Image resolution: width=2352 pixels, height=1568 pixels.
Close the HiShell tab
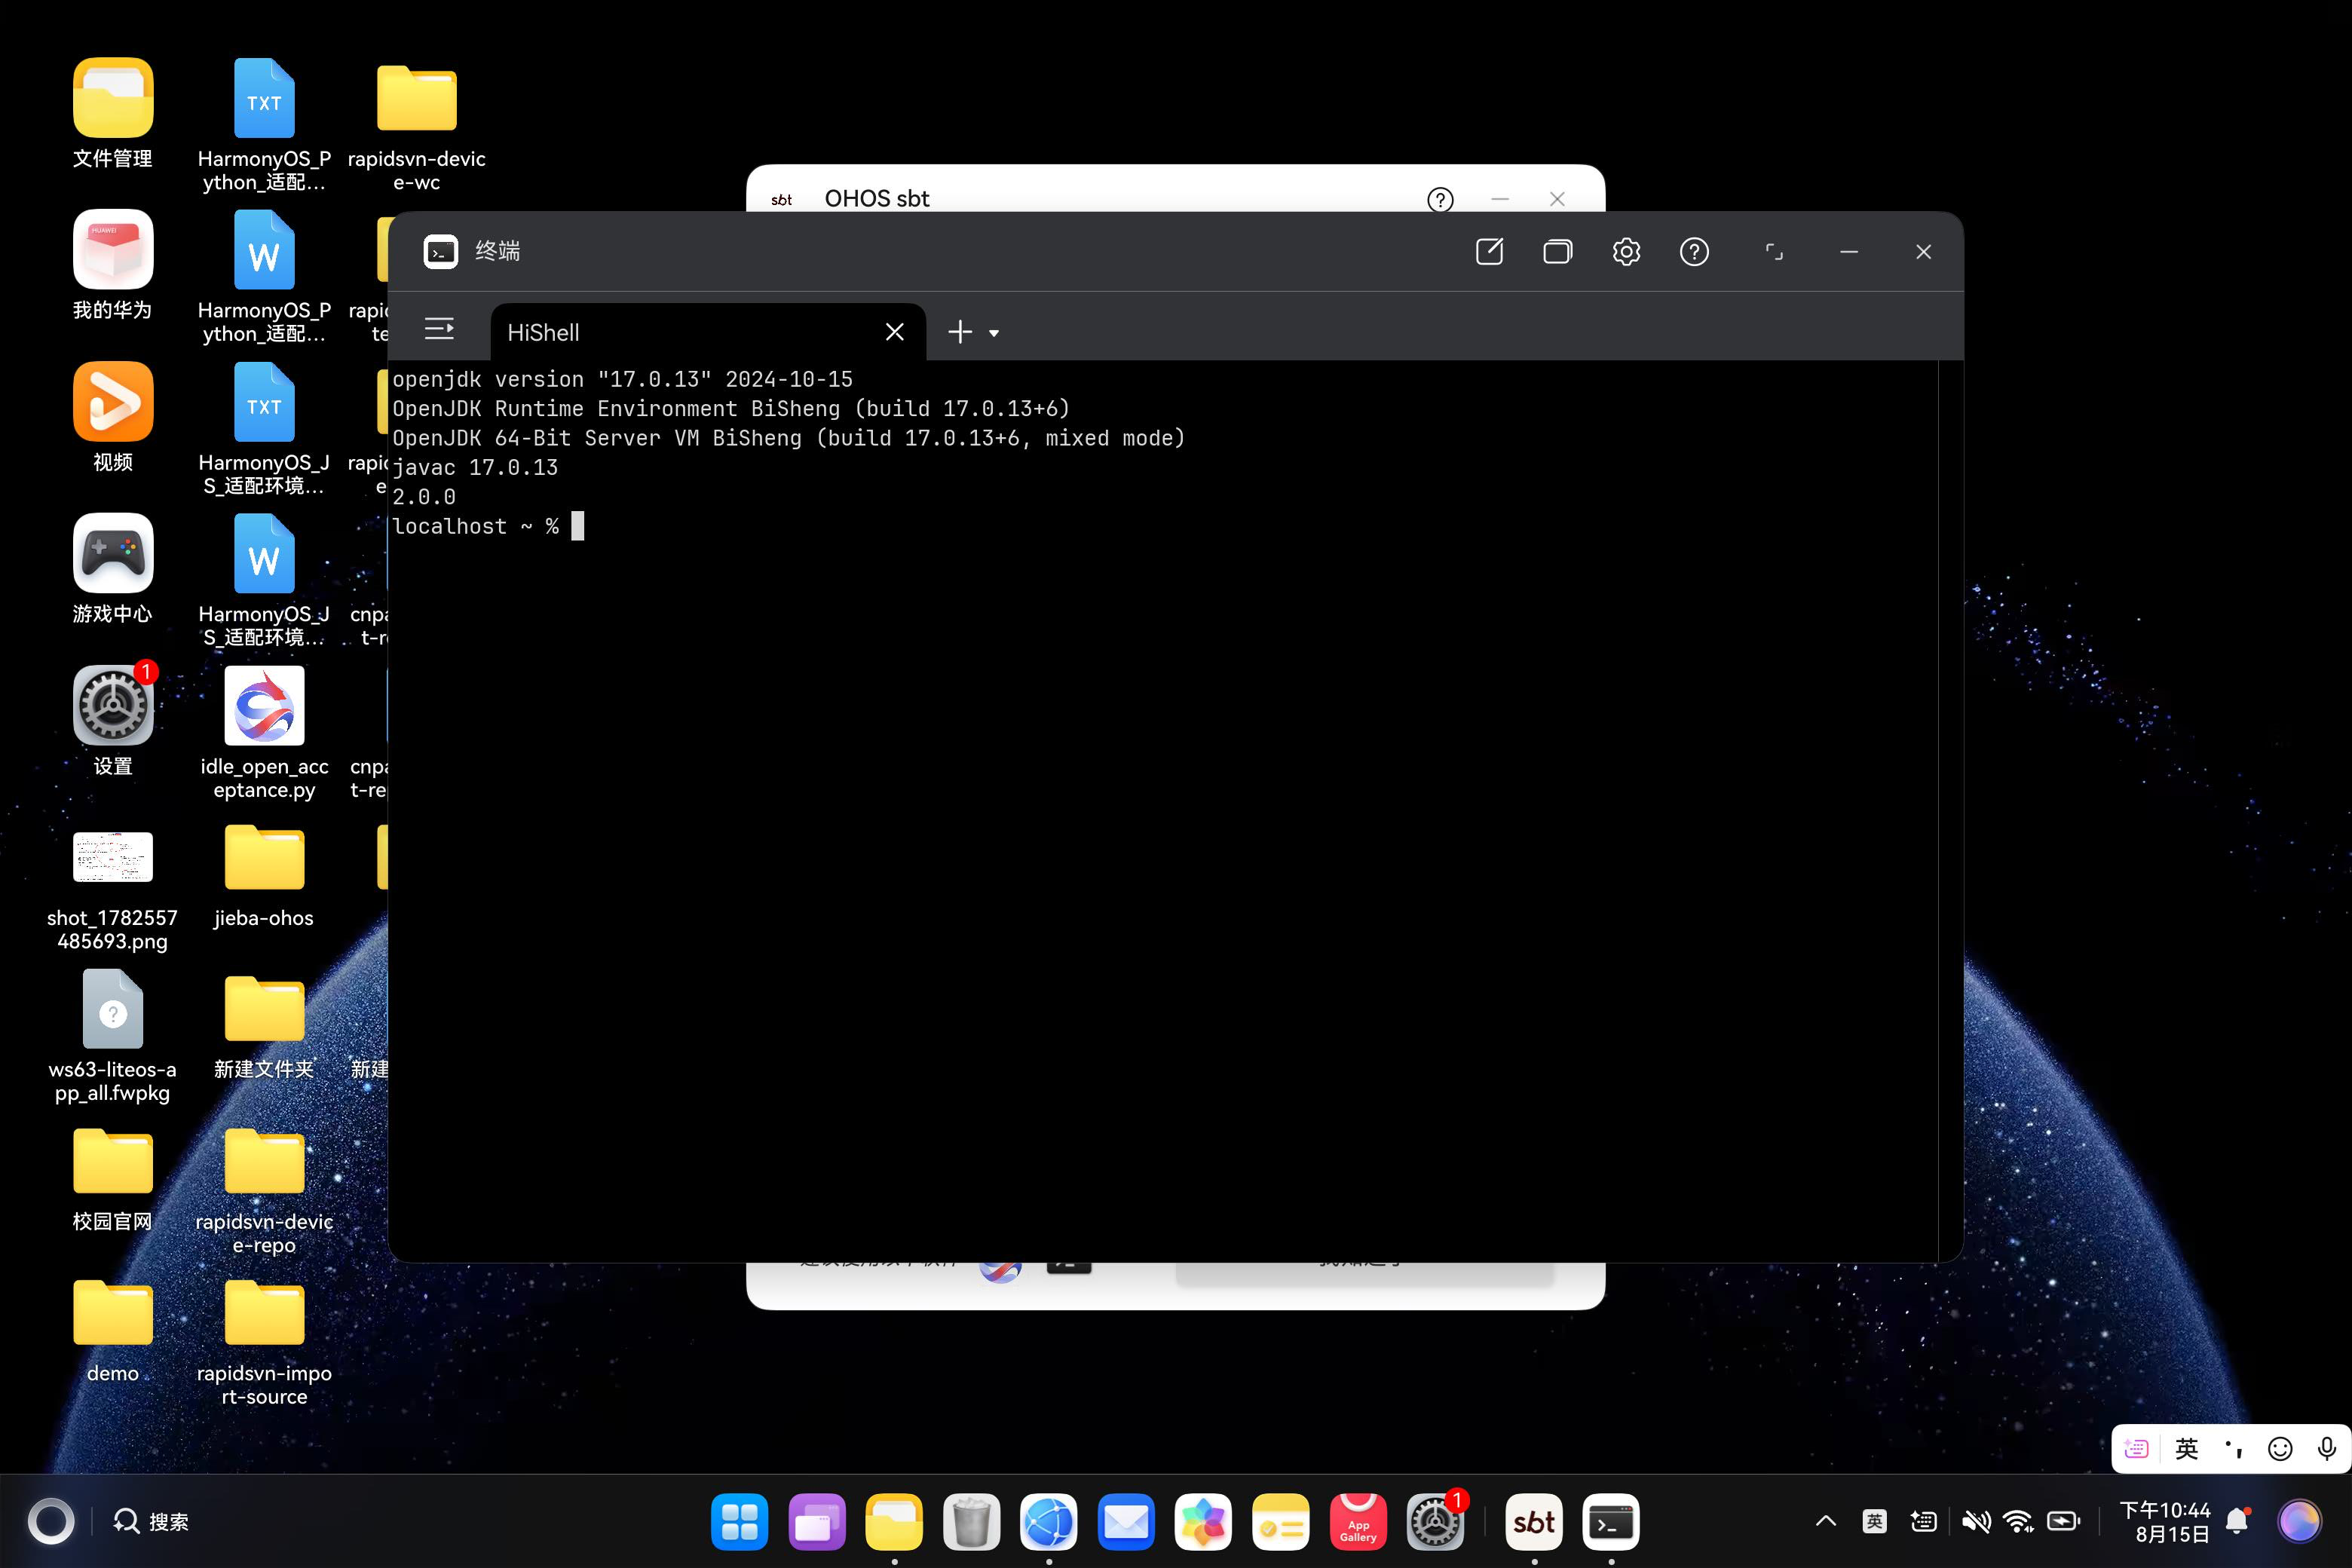(x=895, y=332)
